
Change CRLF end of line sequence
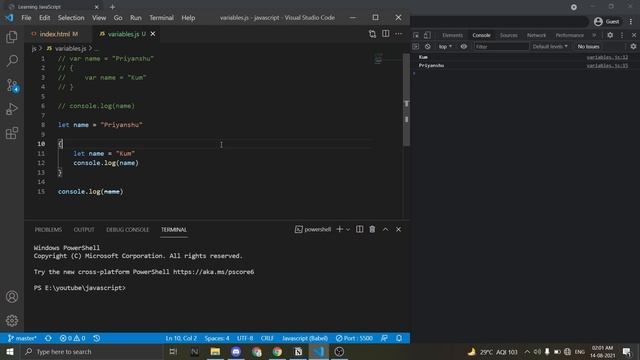point(267,338)
